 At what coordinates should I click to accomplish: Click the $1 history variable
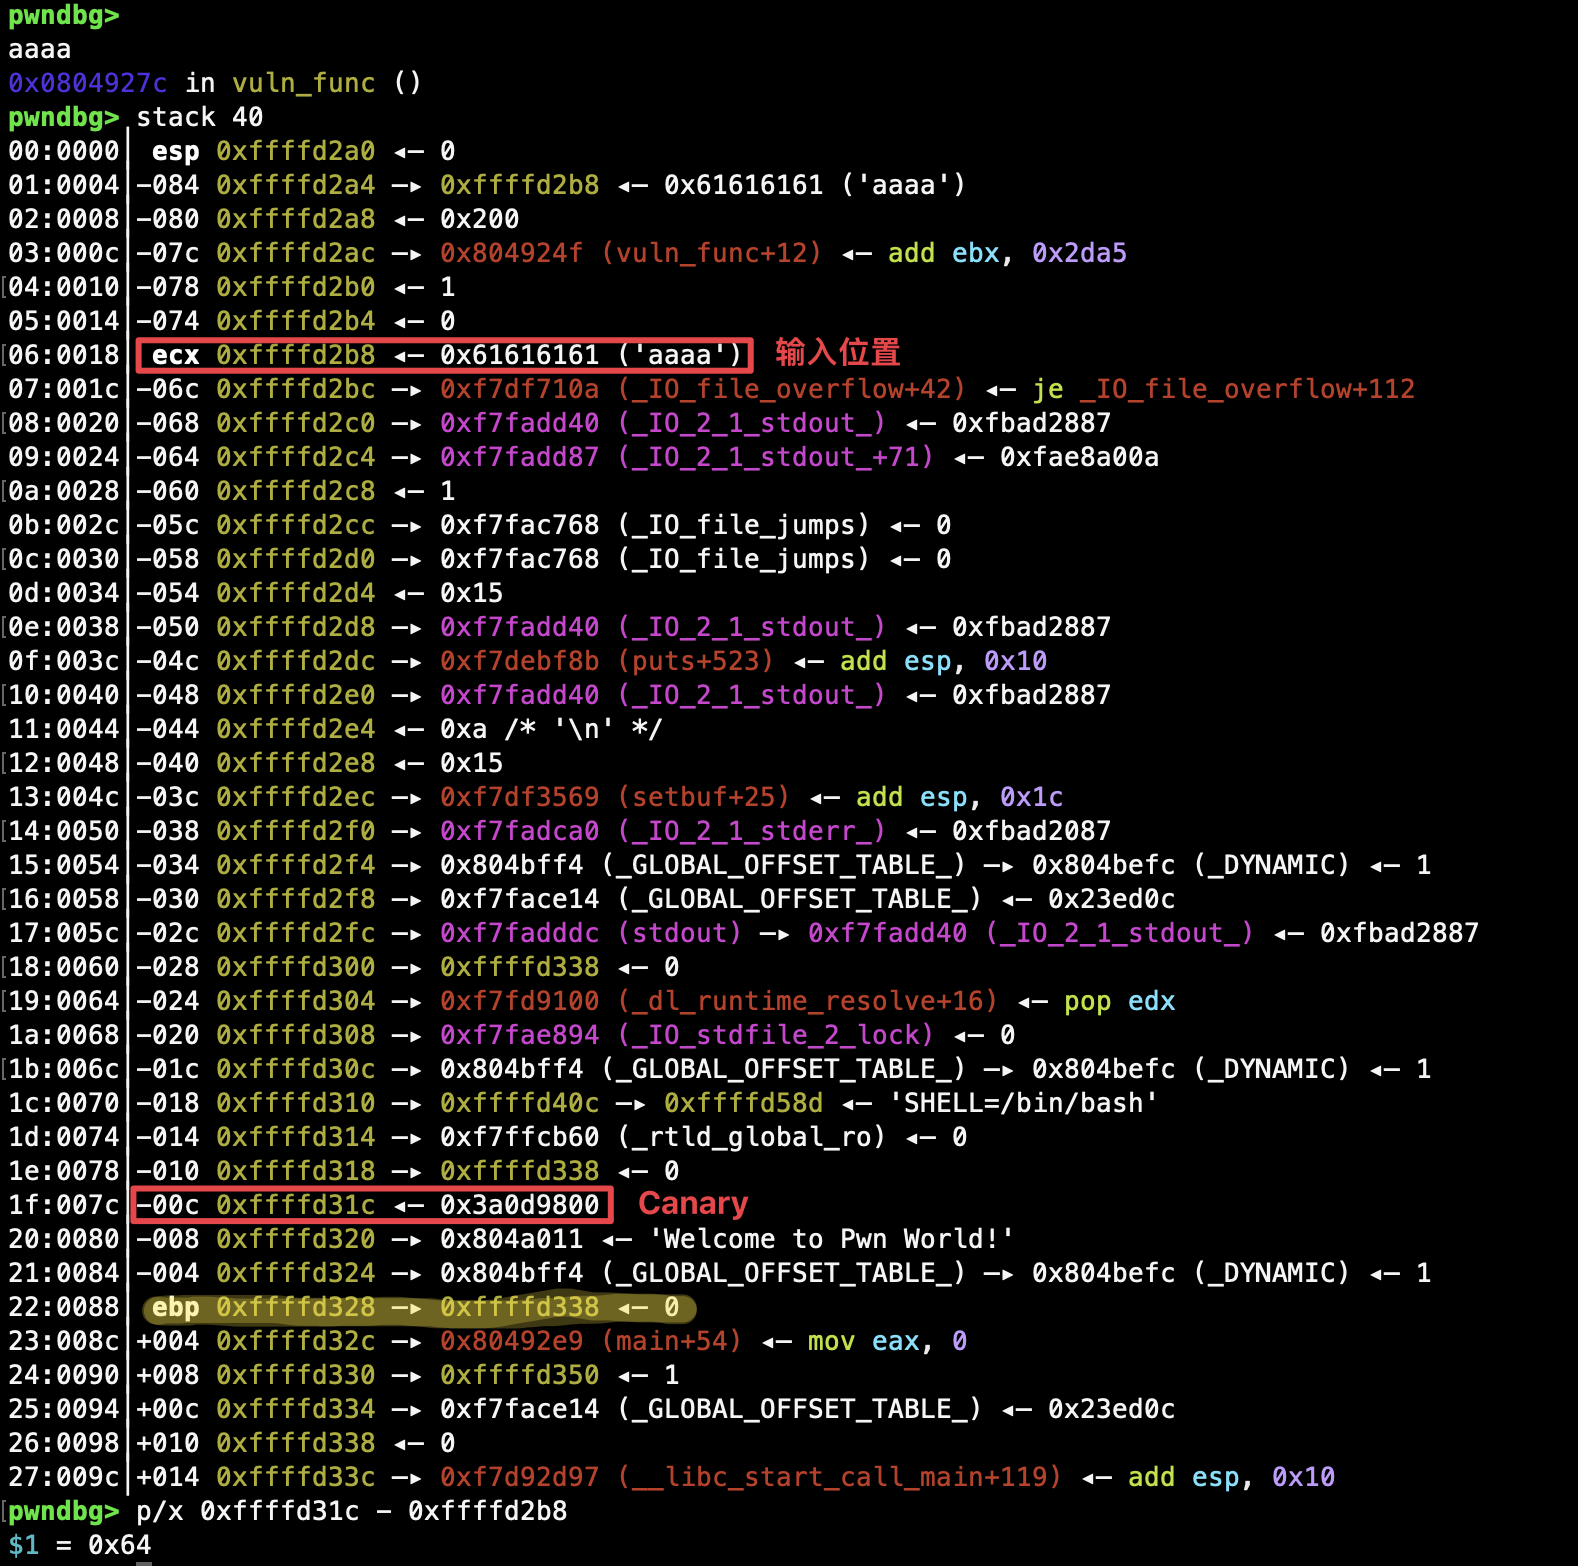point(24,1545)
